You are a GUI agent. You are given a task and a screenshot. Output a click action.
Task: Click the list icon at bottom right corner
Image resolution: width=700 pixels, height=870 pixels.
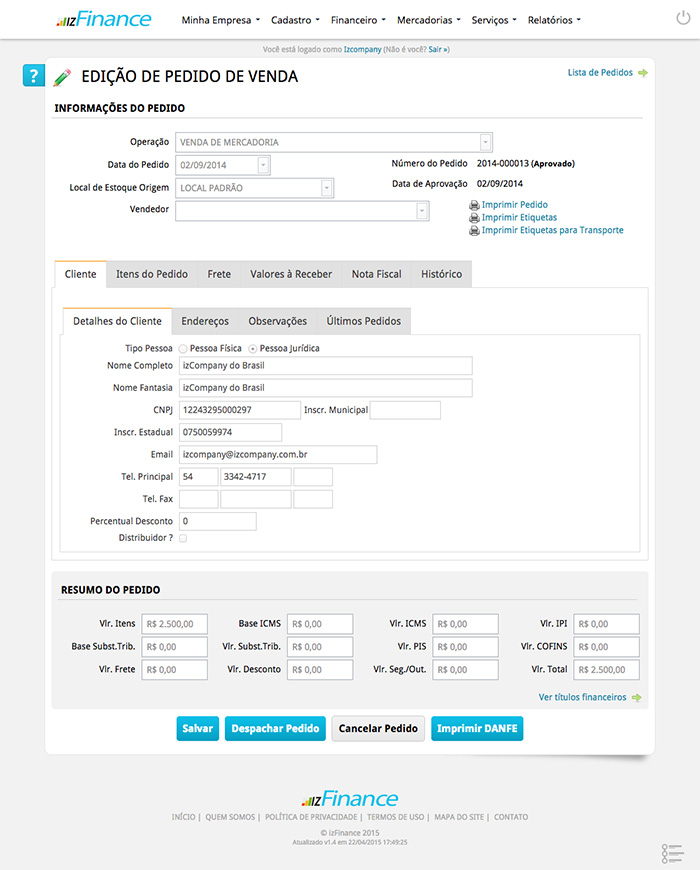coord(671,853)
